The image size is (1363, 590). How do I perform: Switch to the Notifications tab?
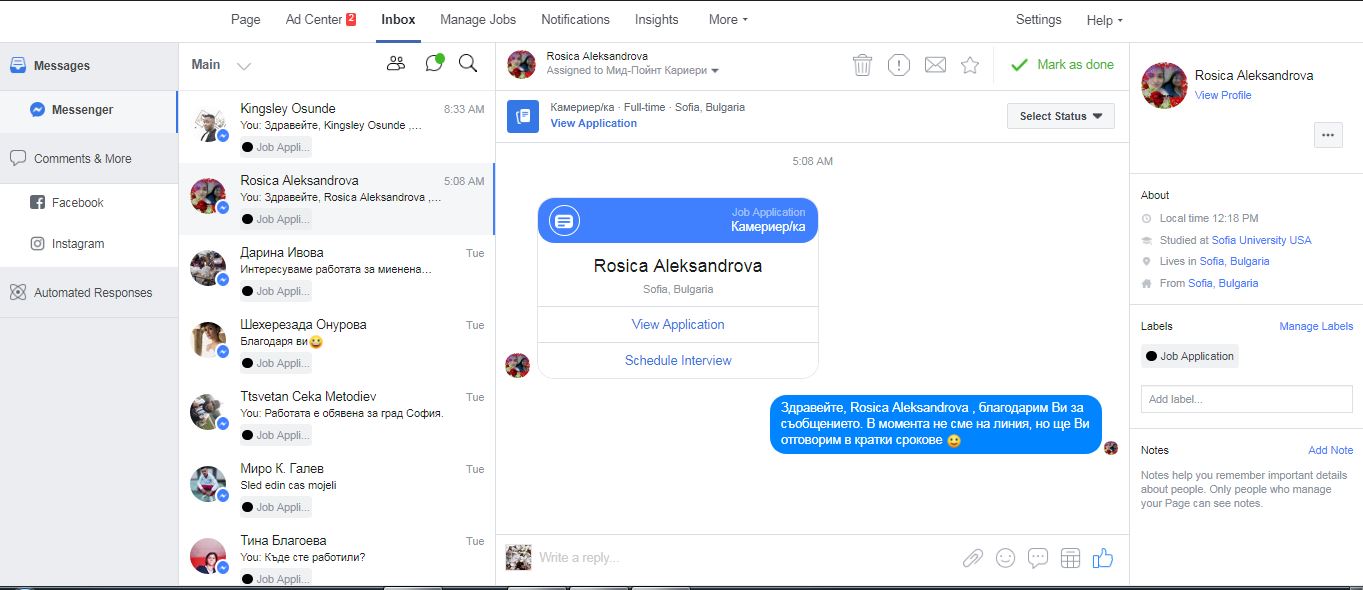click(575, 19)
